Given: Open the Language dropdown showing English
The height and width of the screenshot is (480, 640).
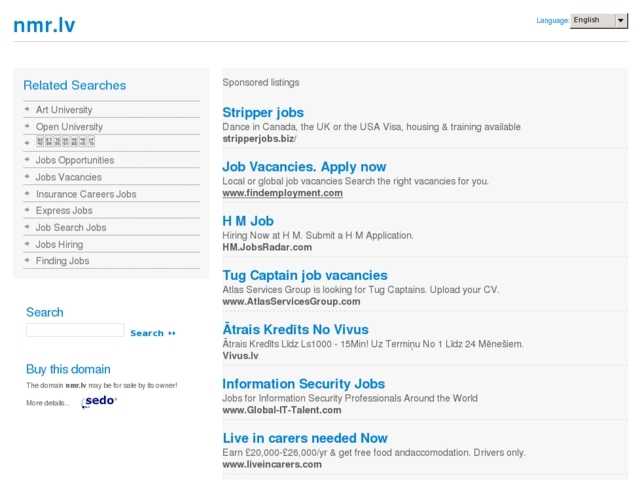Looking at the screenshot, I should coord(598,20).
